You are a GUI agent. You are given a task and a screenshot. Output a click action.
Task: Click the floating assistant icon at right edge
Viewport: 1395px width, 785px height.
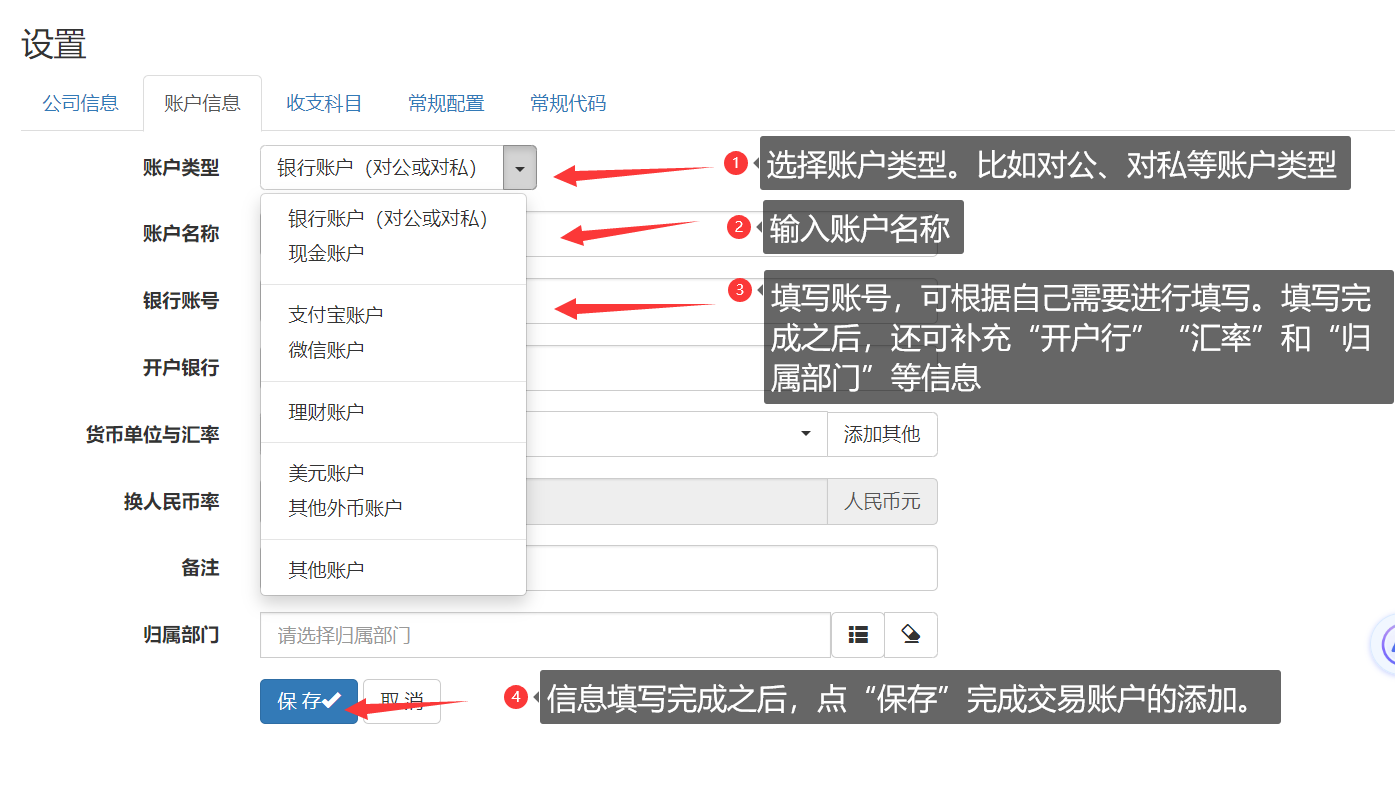pyautogui.click(x=1386, y=645)
